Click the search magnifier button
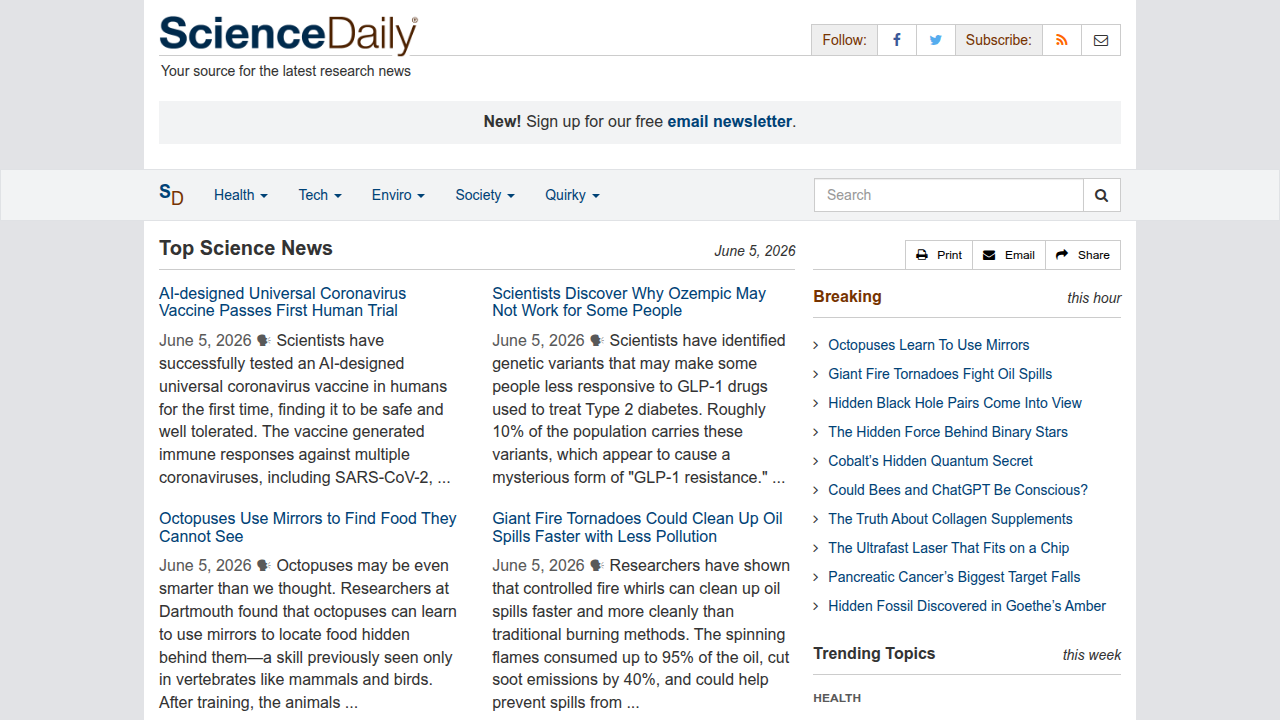Viewport: 1280px width, 720px height. 1102,195
